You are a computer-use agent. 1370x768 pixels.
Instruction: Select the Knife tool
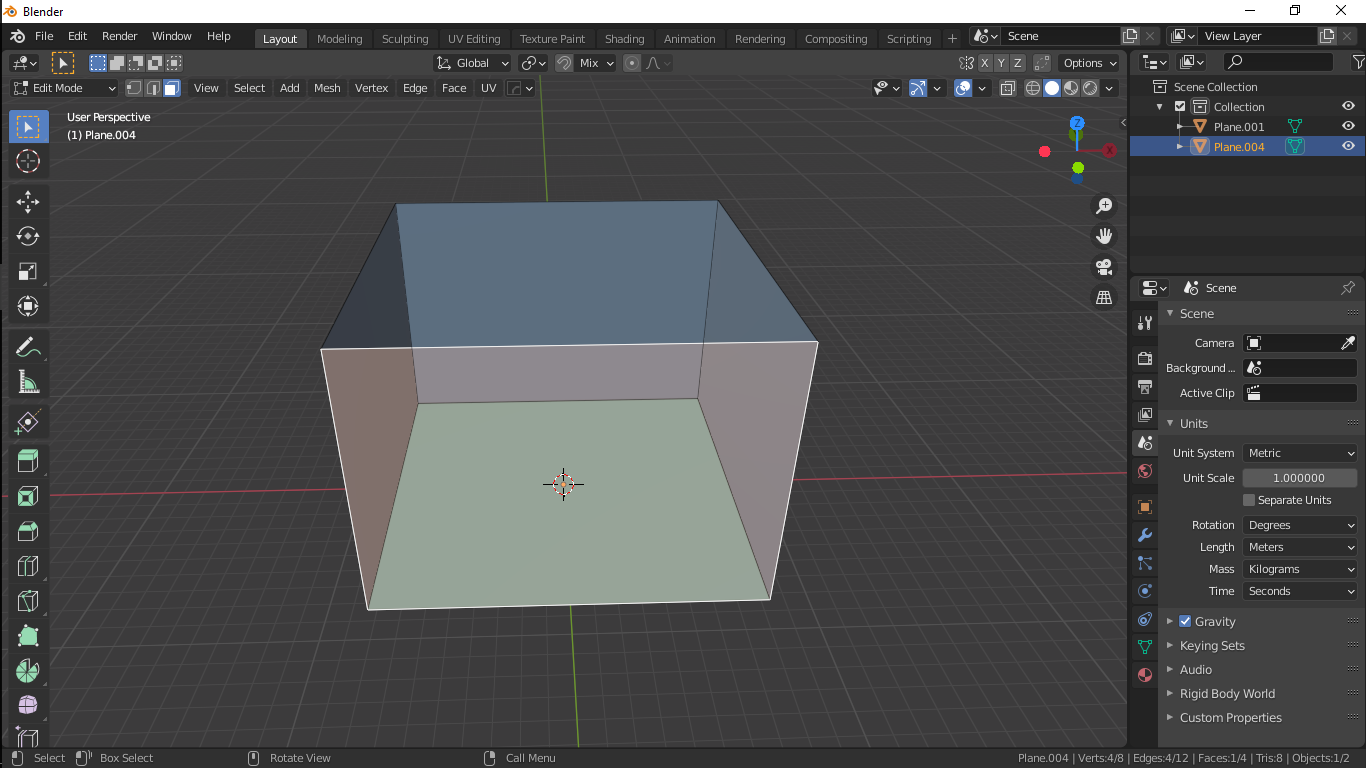click(x=28, y=601)
